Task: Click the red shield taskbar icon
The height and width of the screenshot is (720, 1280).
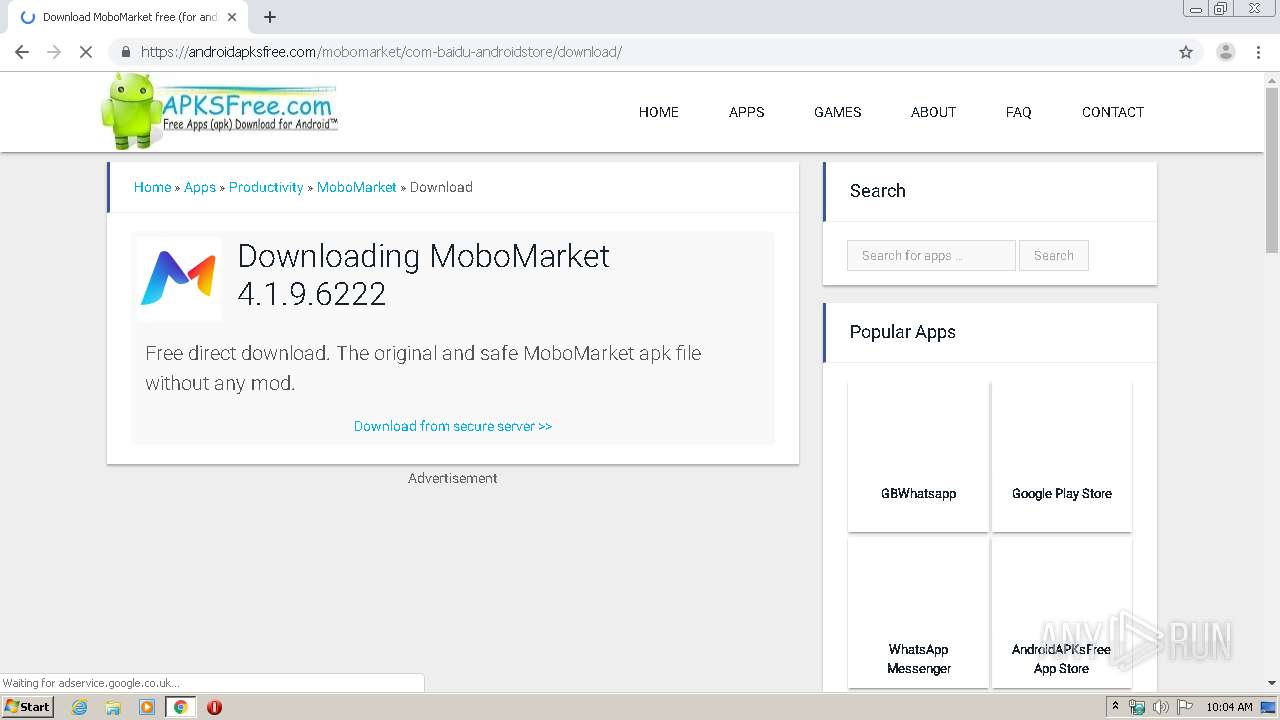Action: (x=214, y=707)
